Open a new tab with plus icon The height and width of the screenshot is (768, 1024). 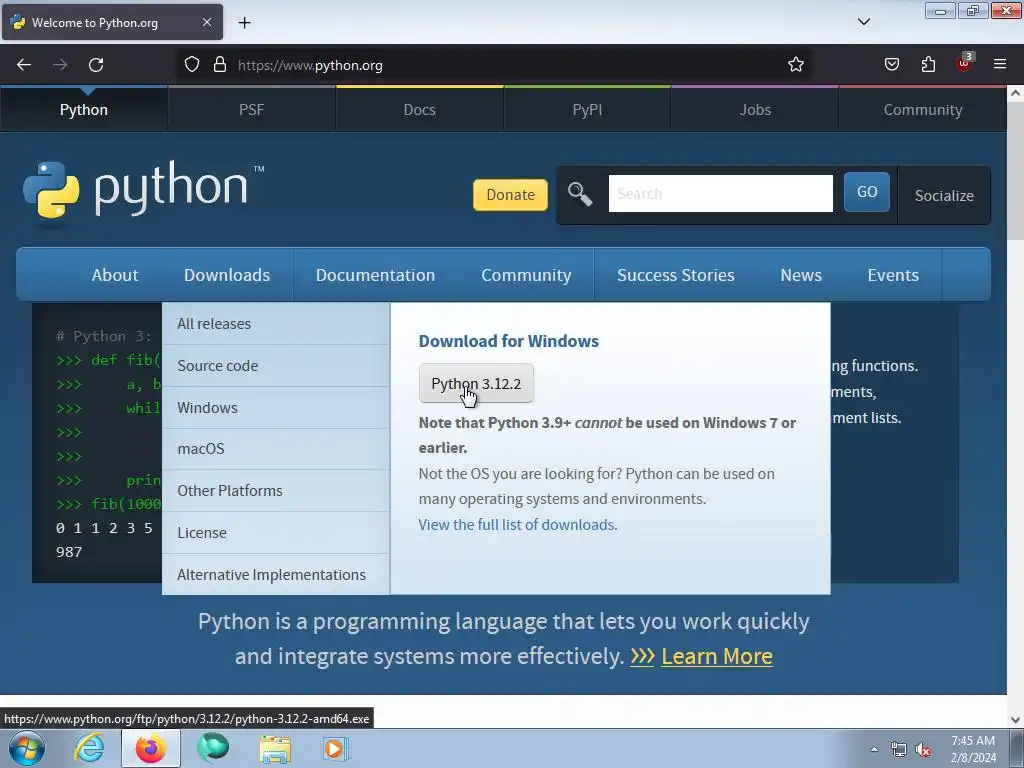point(244,23)
